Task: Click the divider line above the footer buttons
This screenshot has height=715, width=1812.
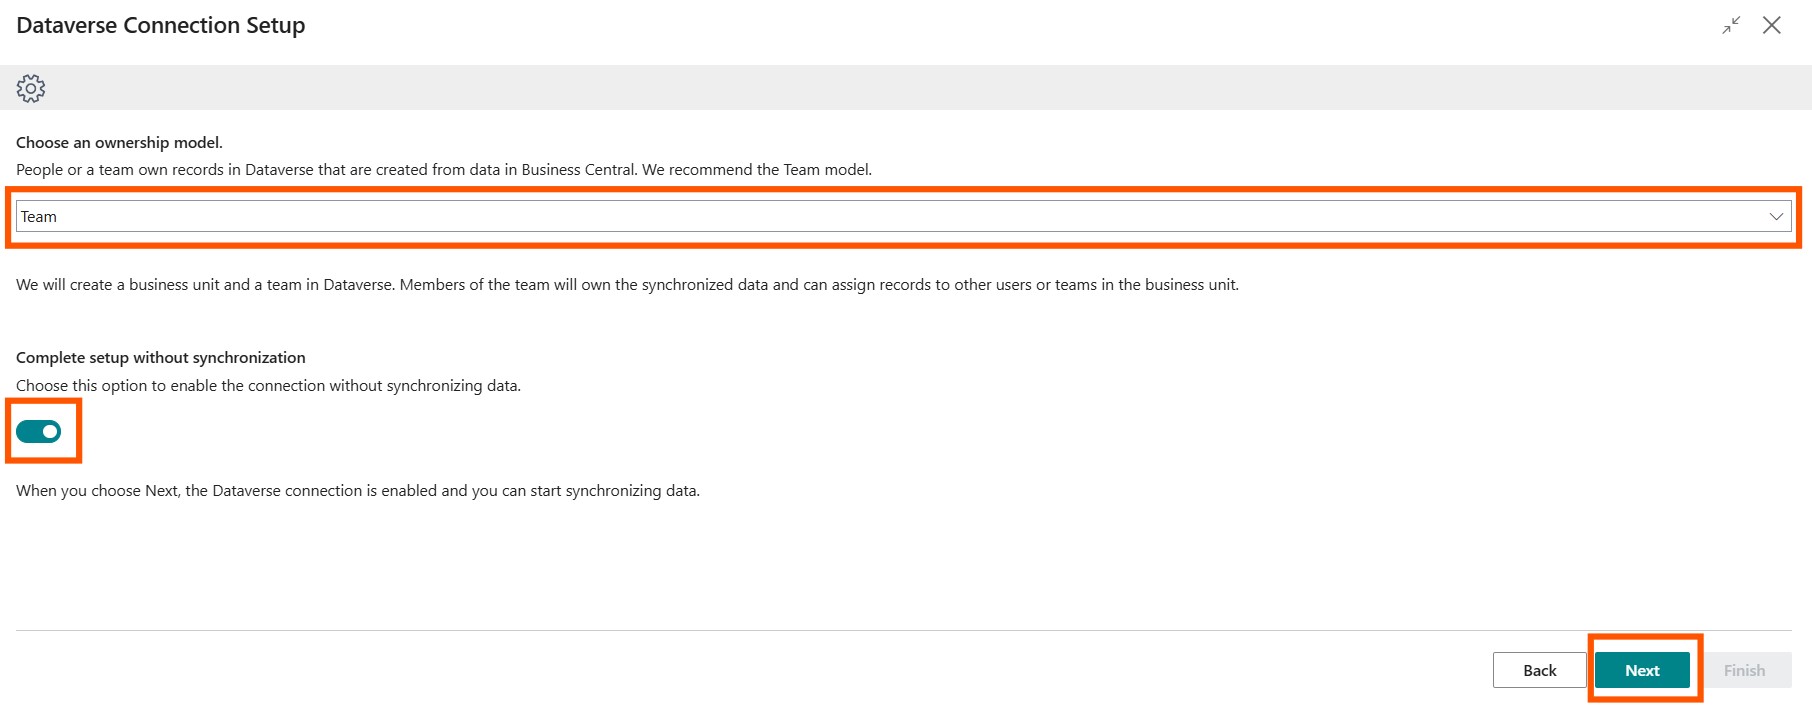Action: (x=900, y=630)
